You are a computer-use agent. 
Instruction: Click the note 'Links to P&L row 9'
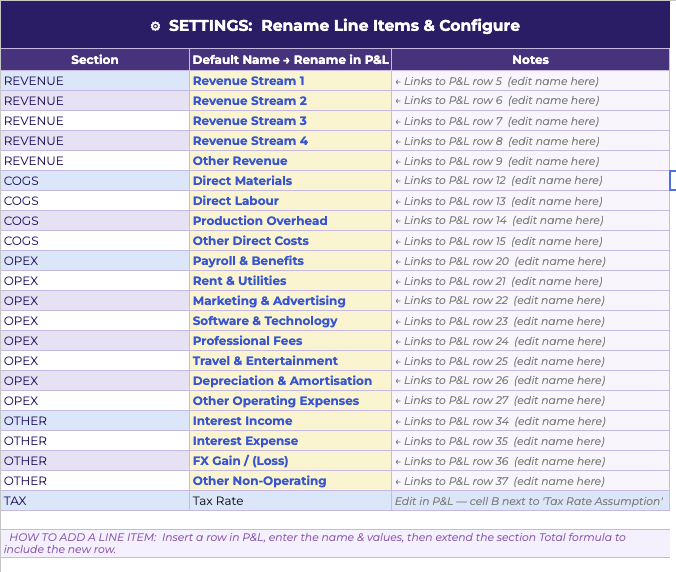click(x=530, y=161)
